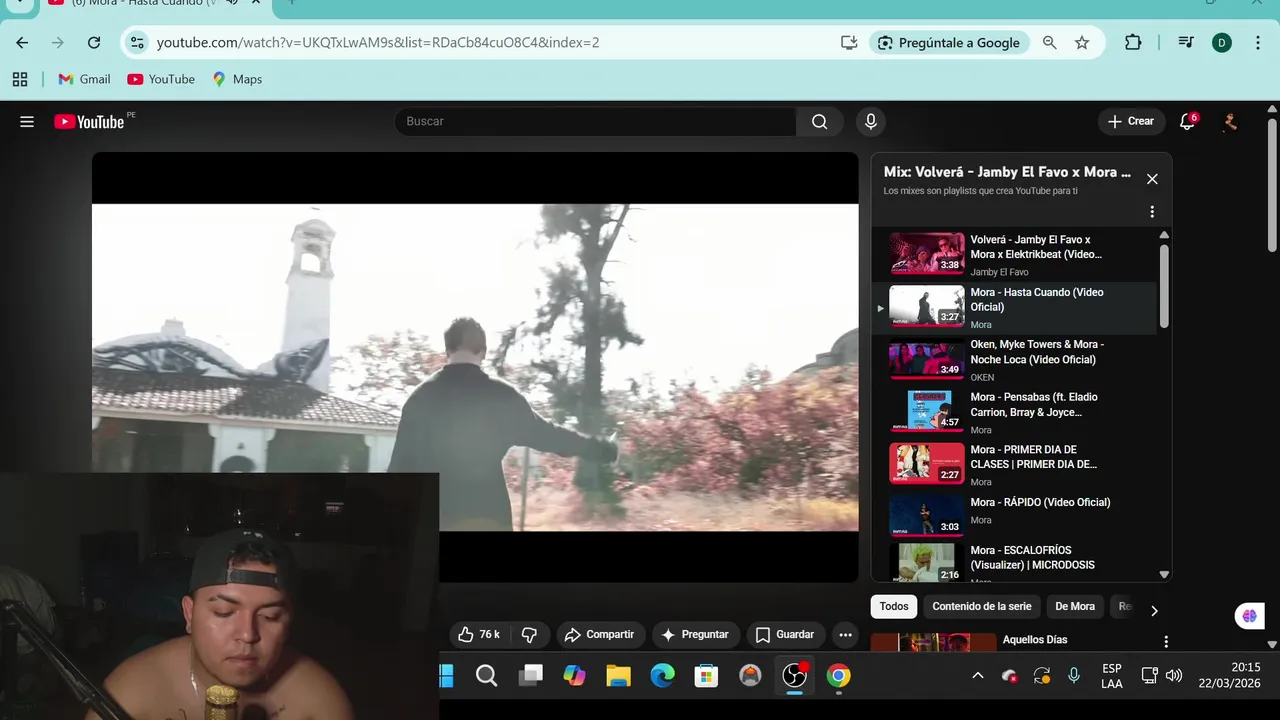Close the Mix playlist panel
1280x720 pixels.
coord(1152,179)
